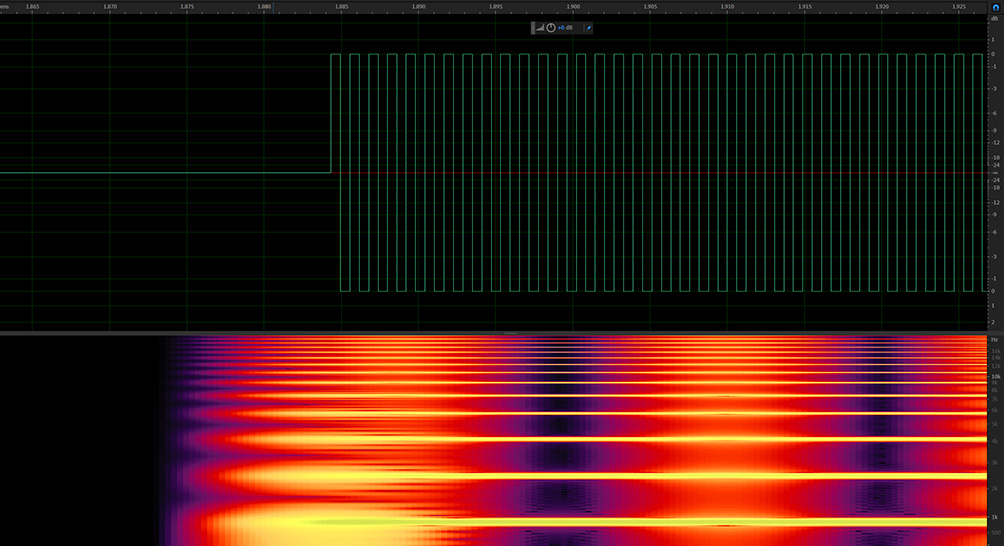Viewport: 1004px width, 546px height.
Task: Click the 1.900 mark on the time ruler
Action: (573, 6)
